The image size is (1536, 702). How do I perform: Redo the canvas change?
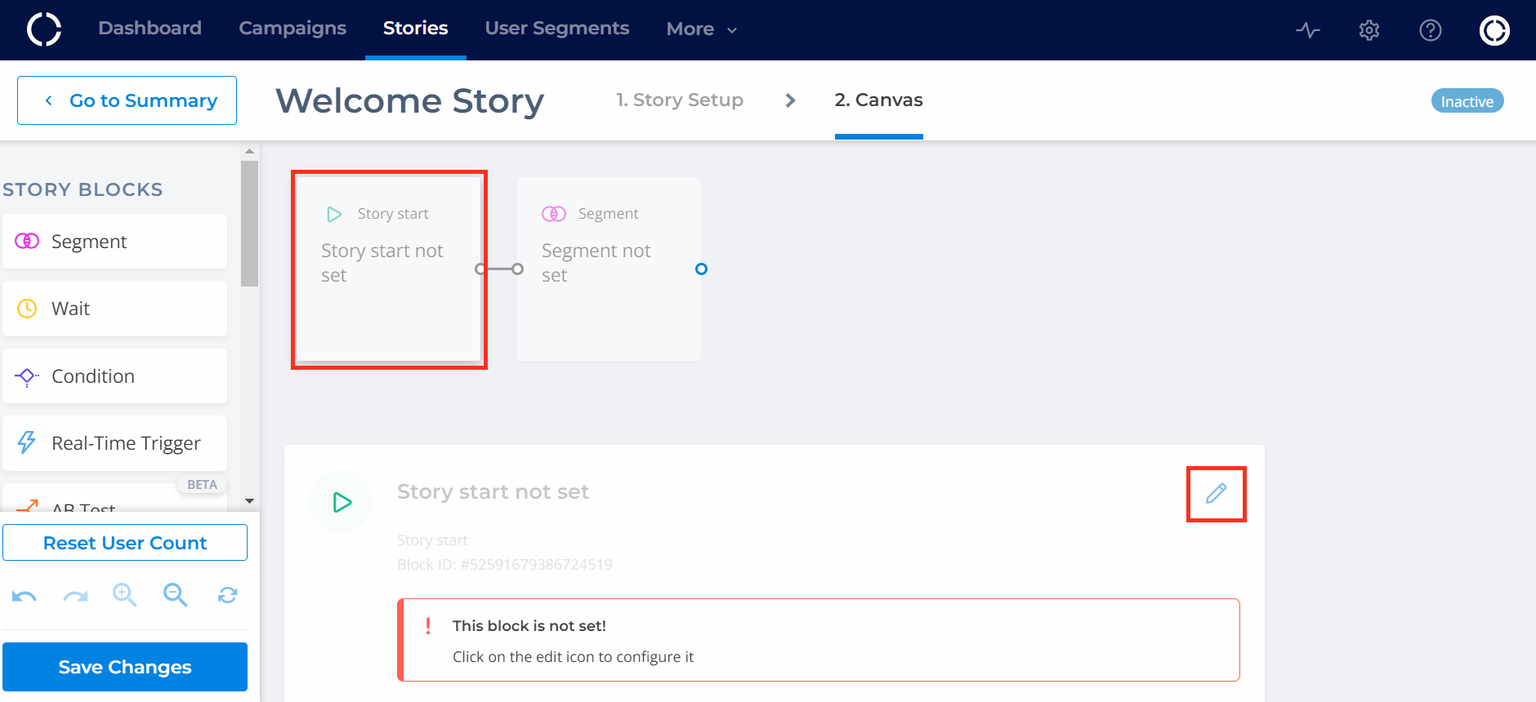[x=75, y=596]
